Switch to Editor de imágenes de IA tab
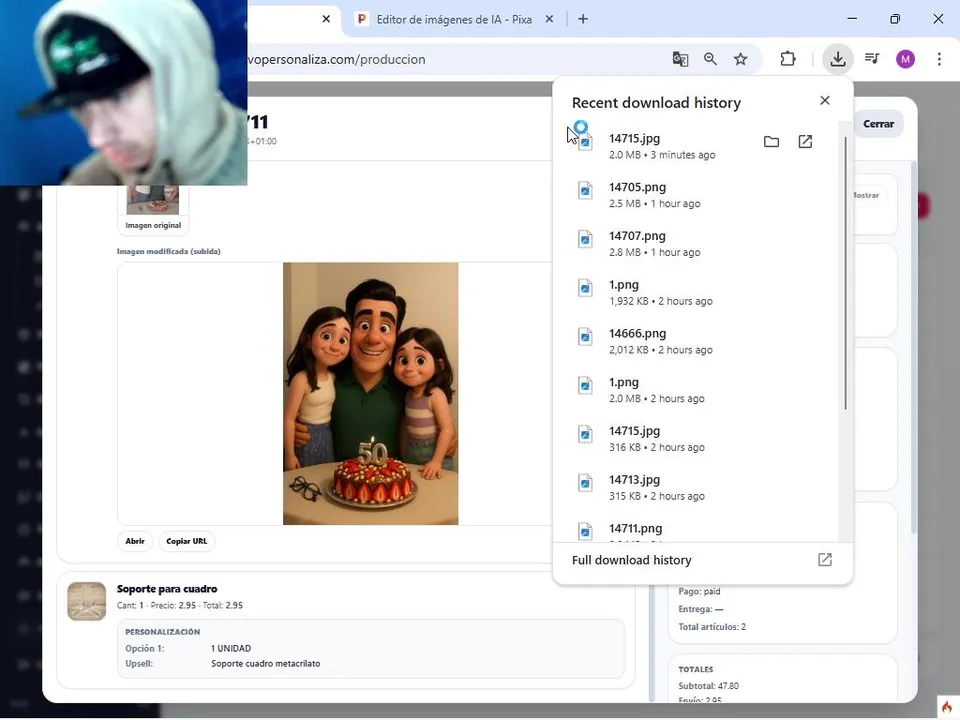 point(454,19)
